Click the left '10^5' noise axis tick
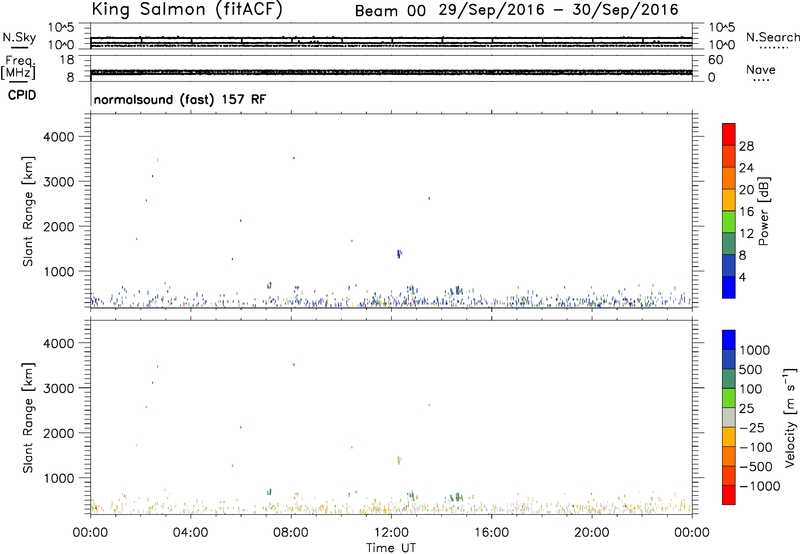Image resolution: width=800 pixels, height=554 pixels. pyautogui.click(x=61, y=28)
